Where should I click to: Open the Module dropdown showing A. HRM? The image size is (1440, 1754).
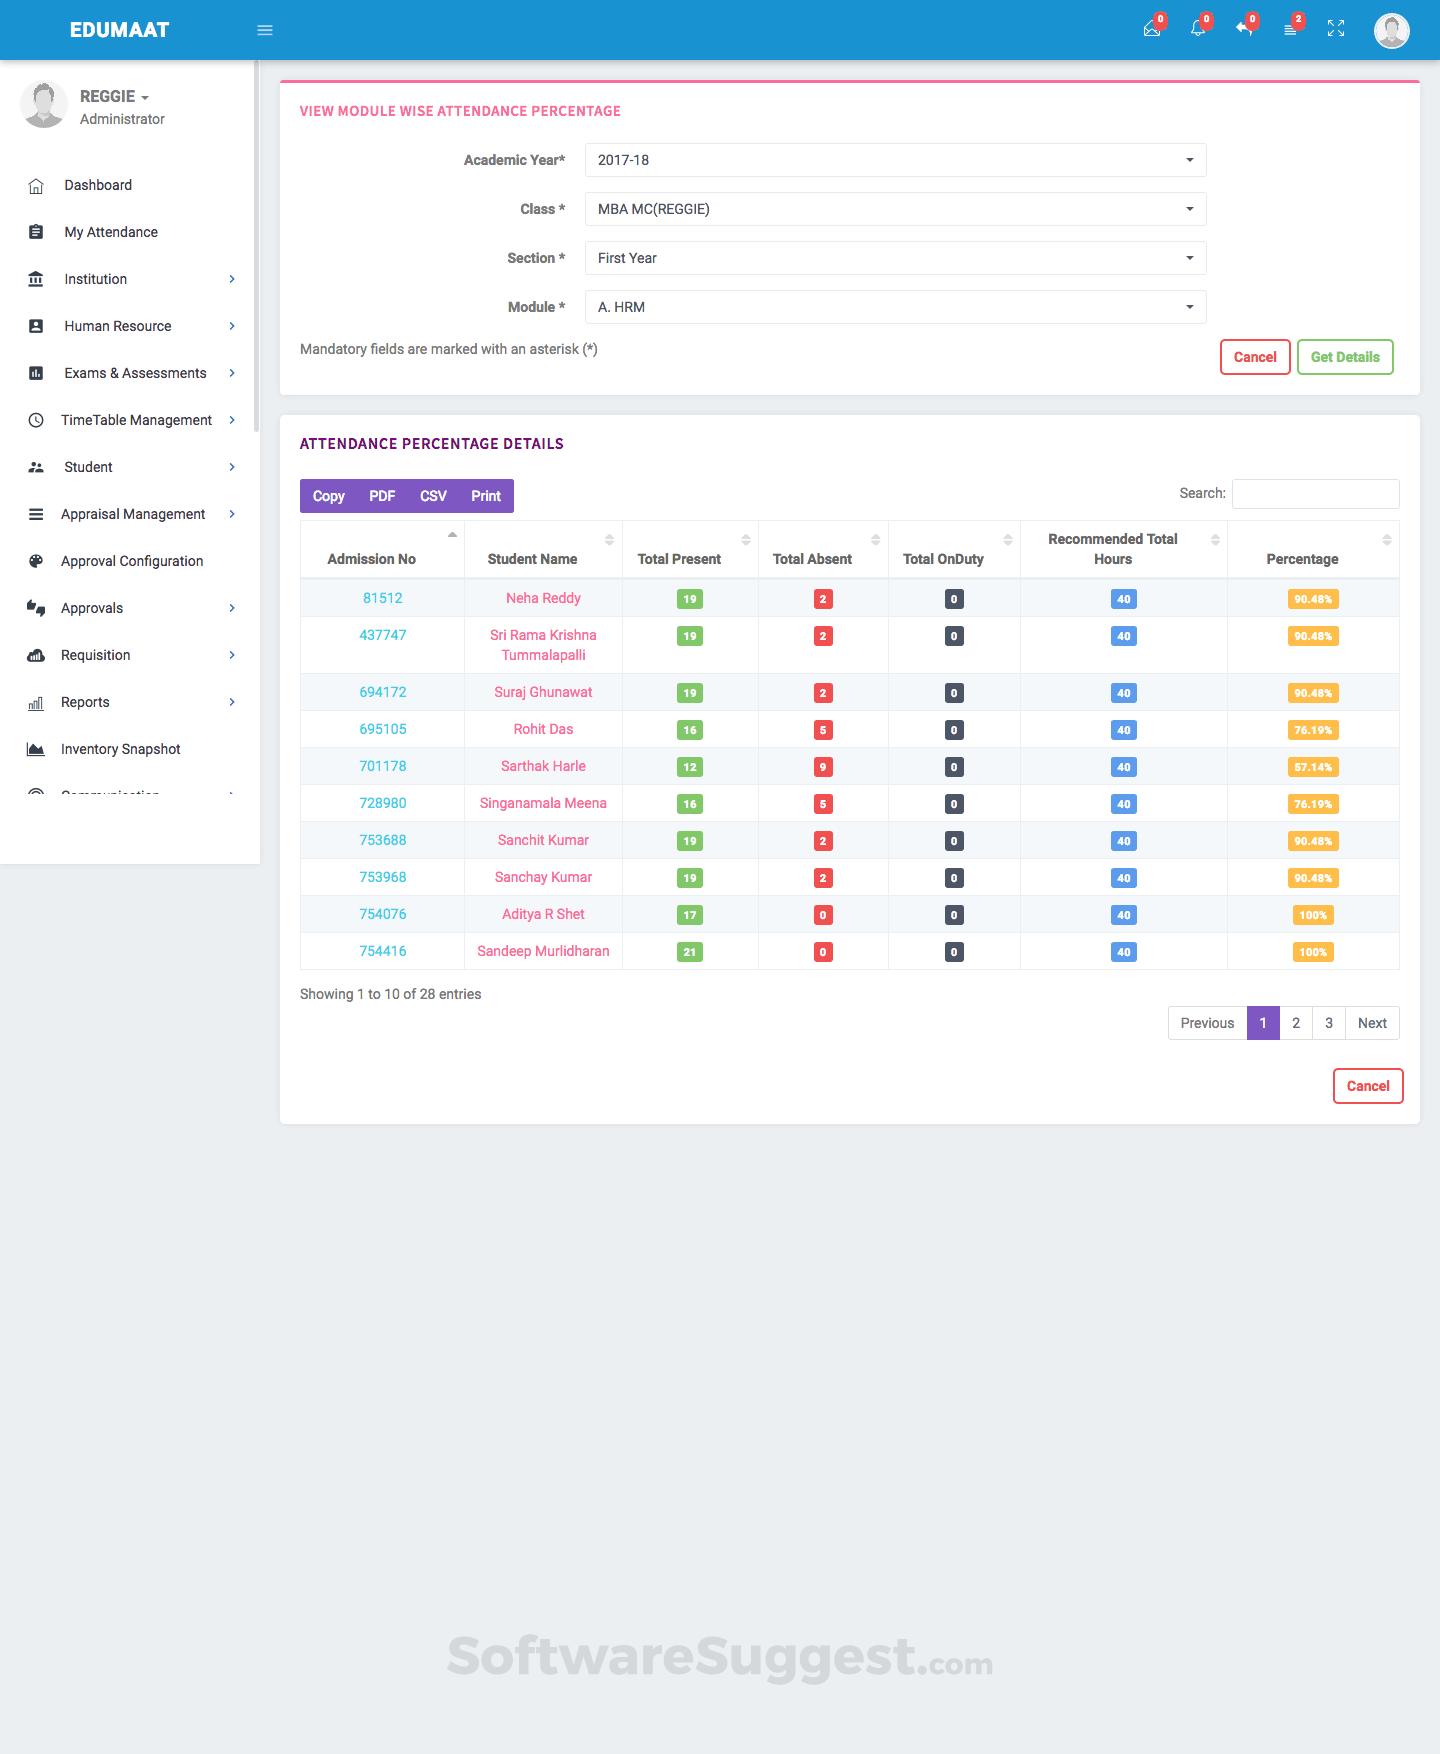pos(895,307)
